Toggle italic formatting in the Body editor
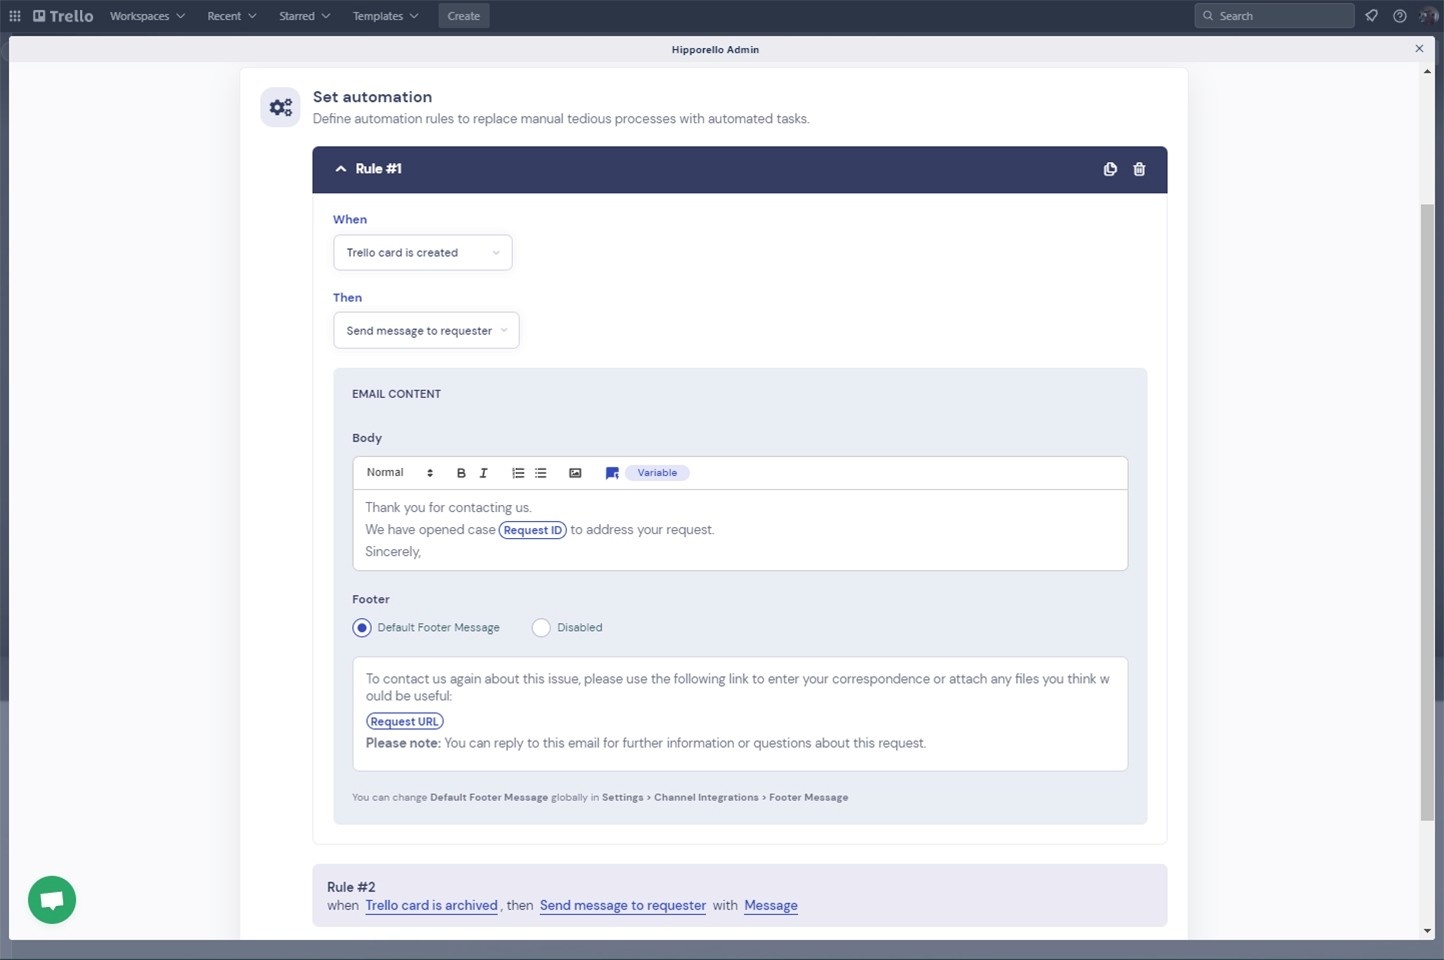This screenshot has width=1444, height=960. (x=484, y=473)
